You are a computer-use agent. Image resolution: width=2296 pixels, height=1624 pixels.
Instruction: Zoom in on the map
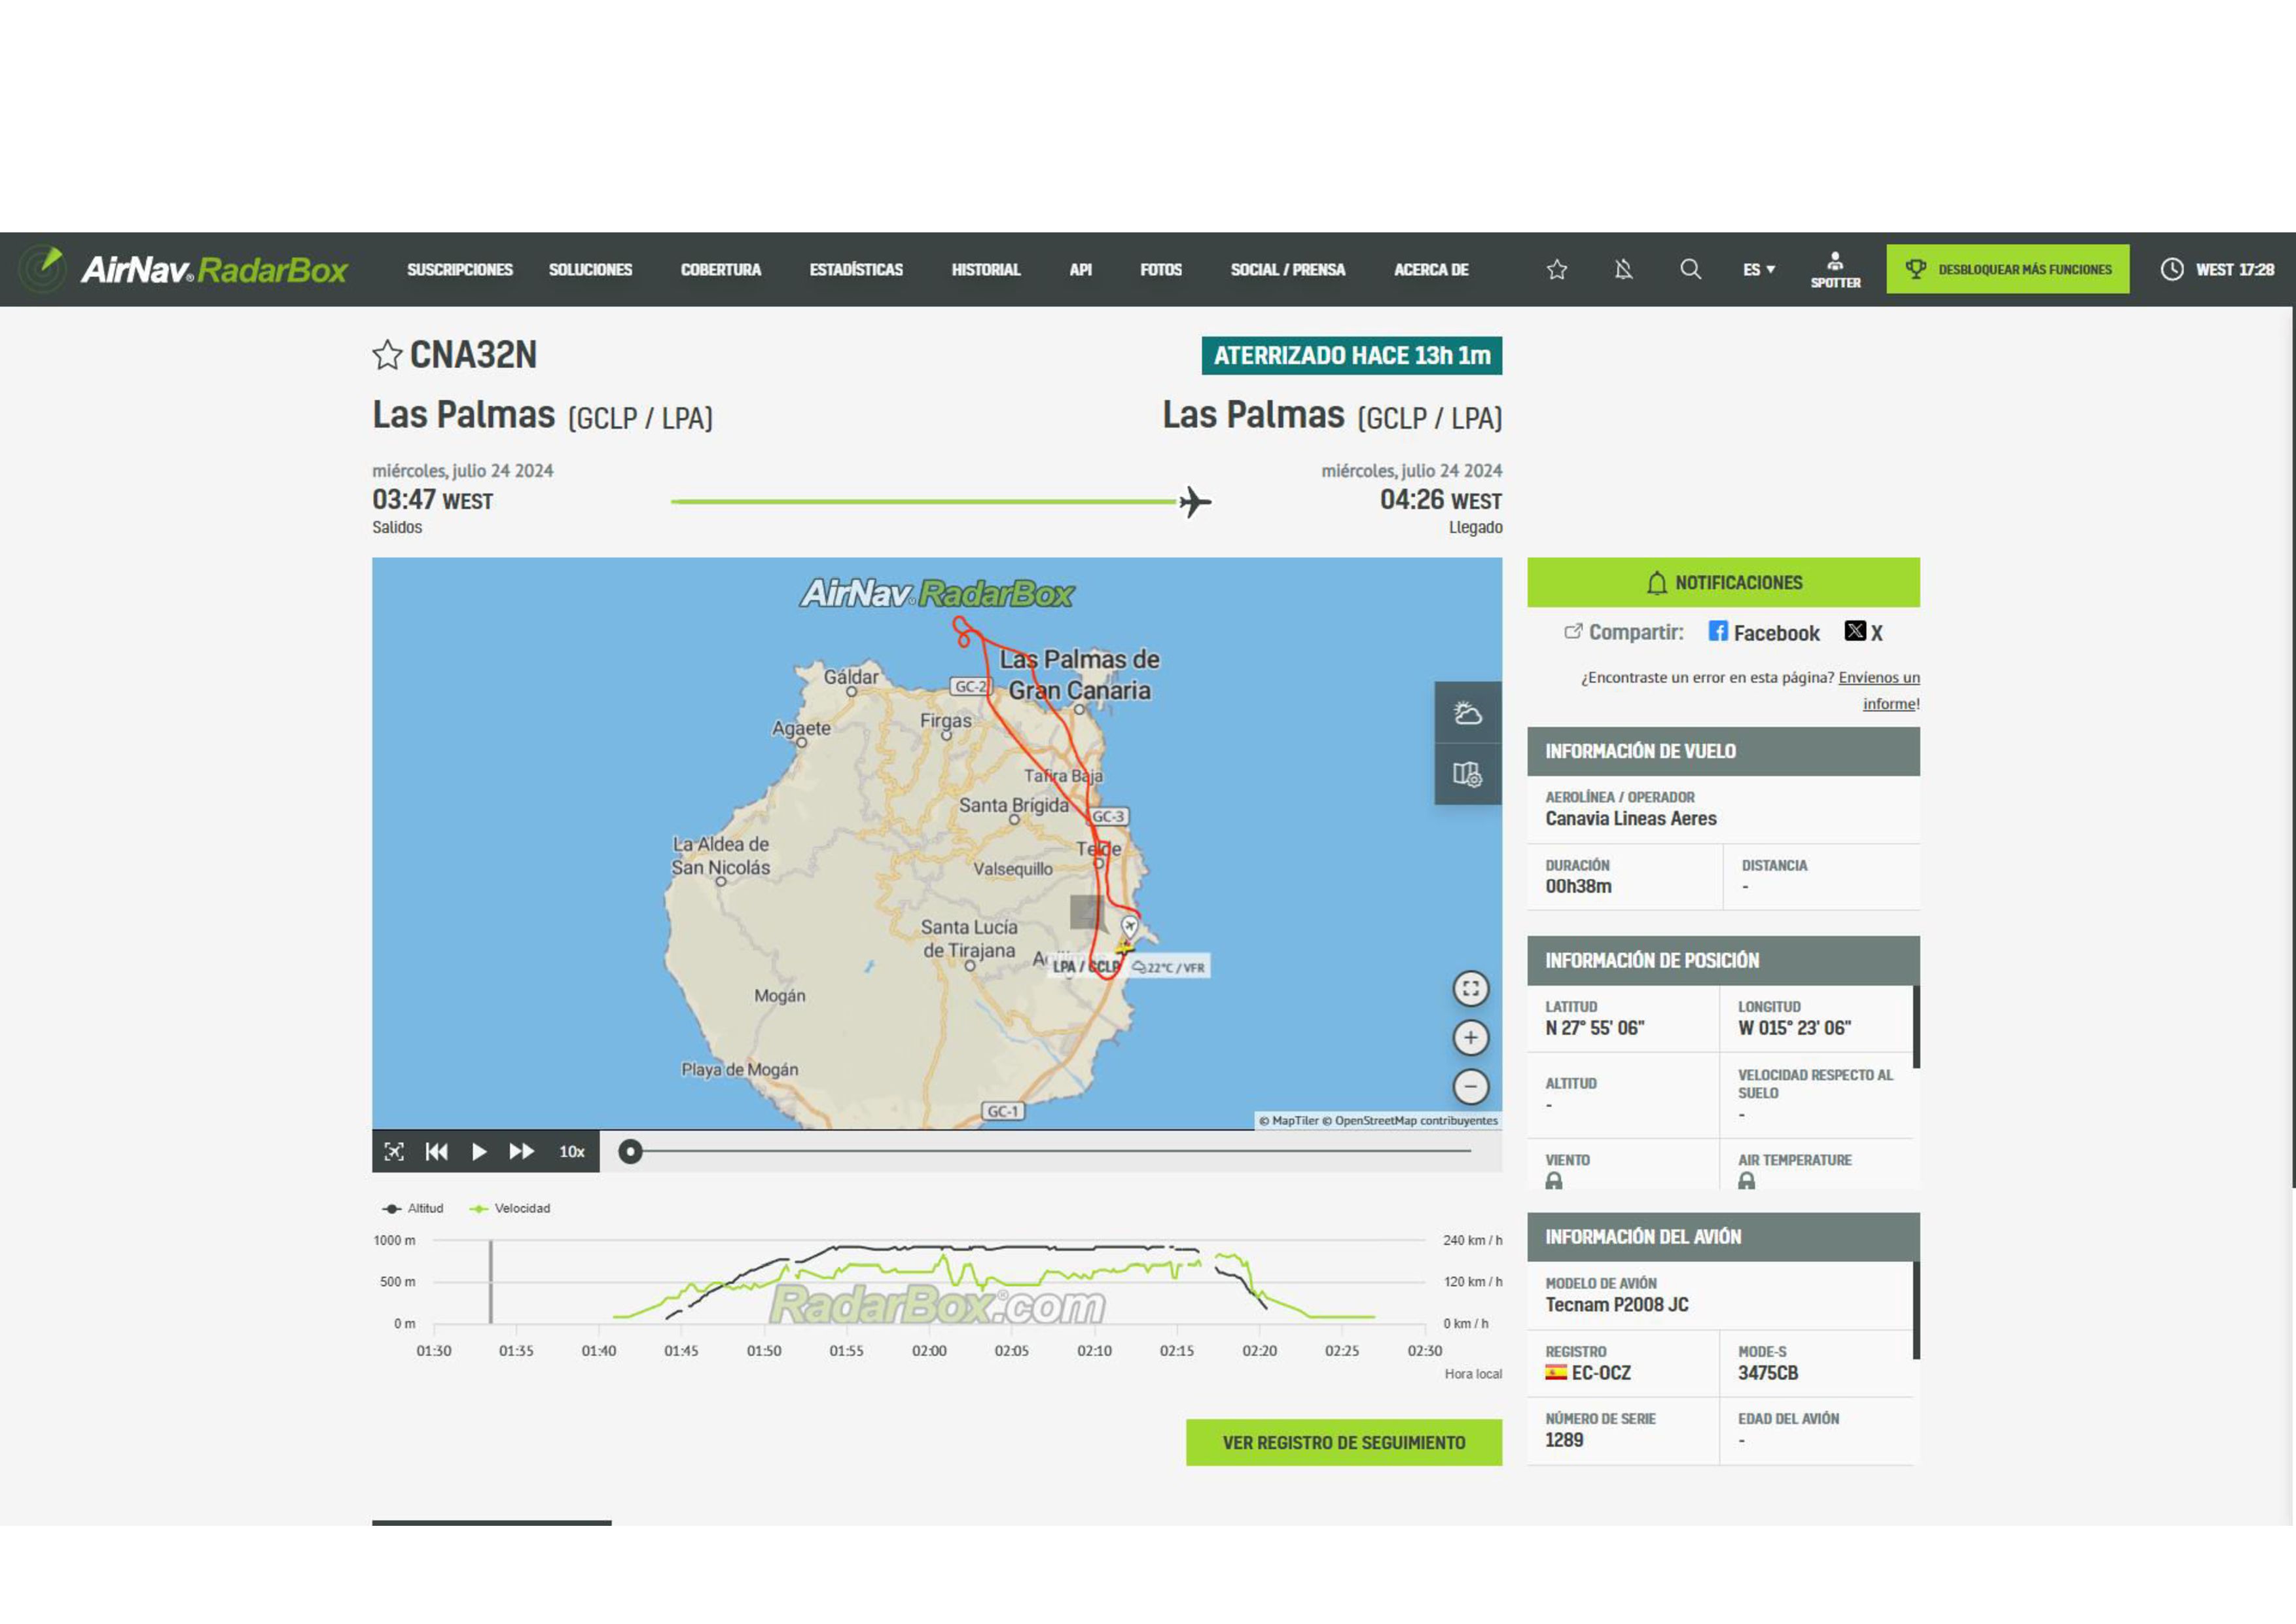tap(1470, 1038)
